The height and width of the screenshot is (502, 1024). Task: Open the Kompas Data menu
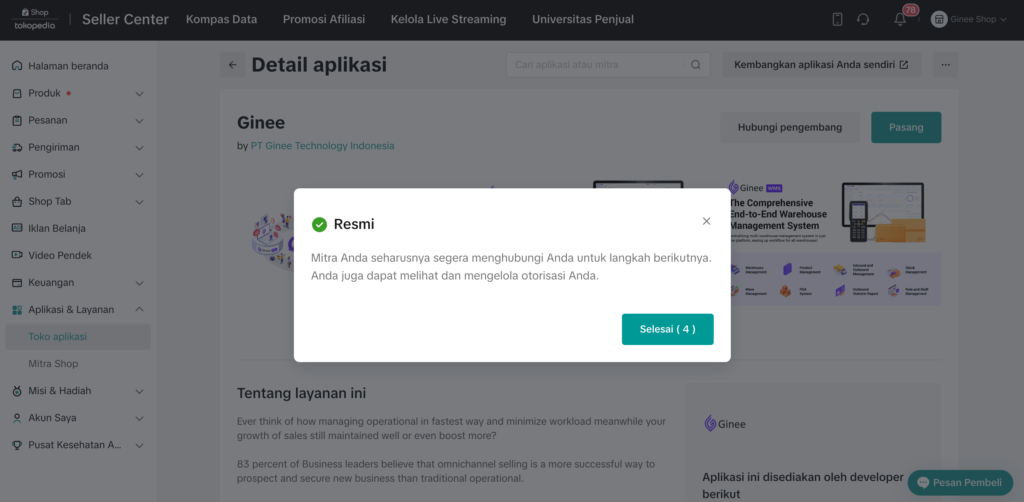click(x=221, y=20)
